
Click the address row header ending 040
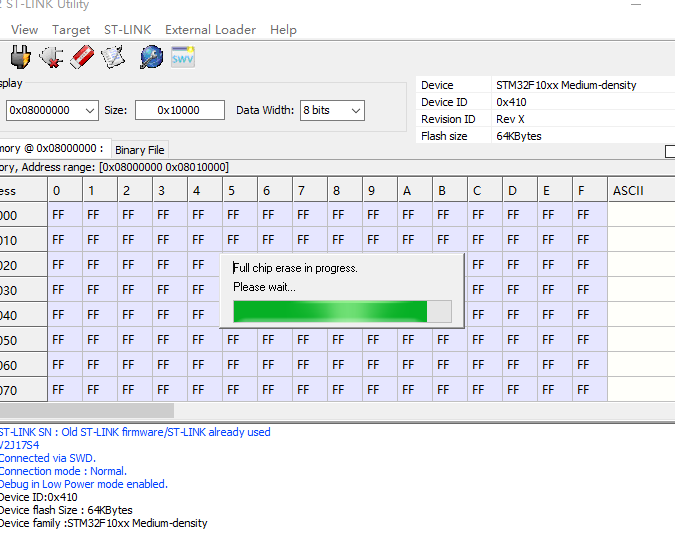coord(23,315)
